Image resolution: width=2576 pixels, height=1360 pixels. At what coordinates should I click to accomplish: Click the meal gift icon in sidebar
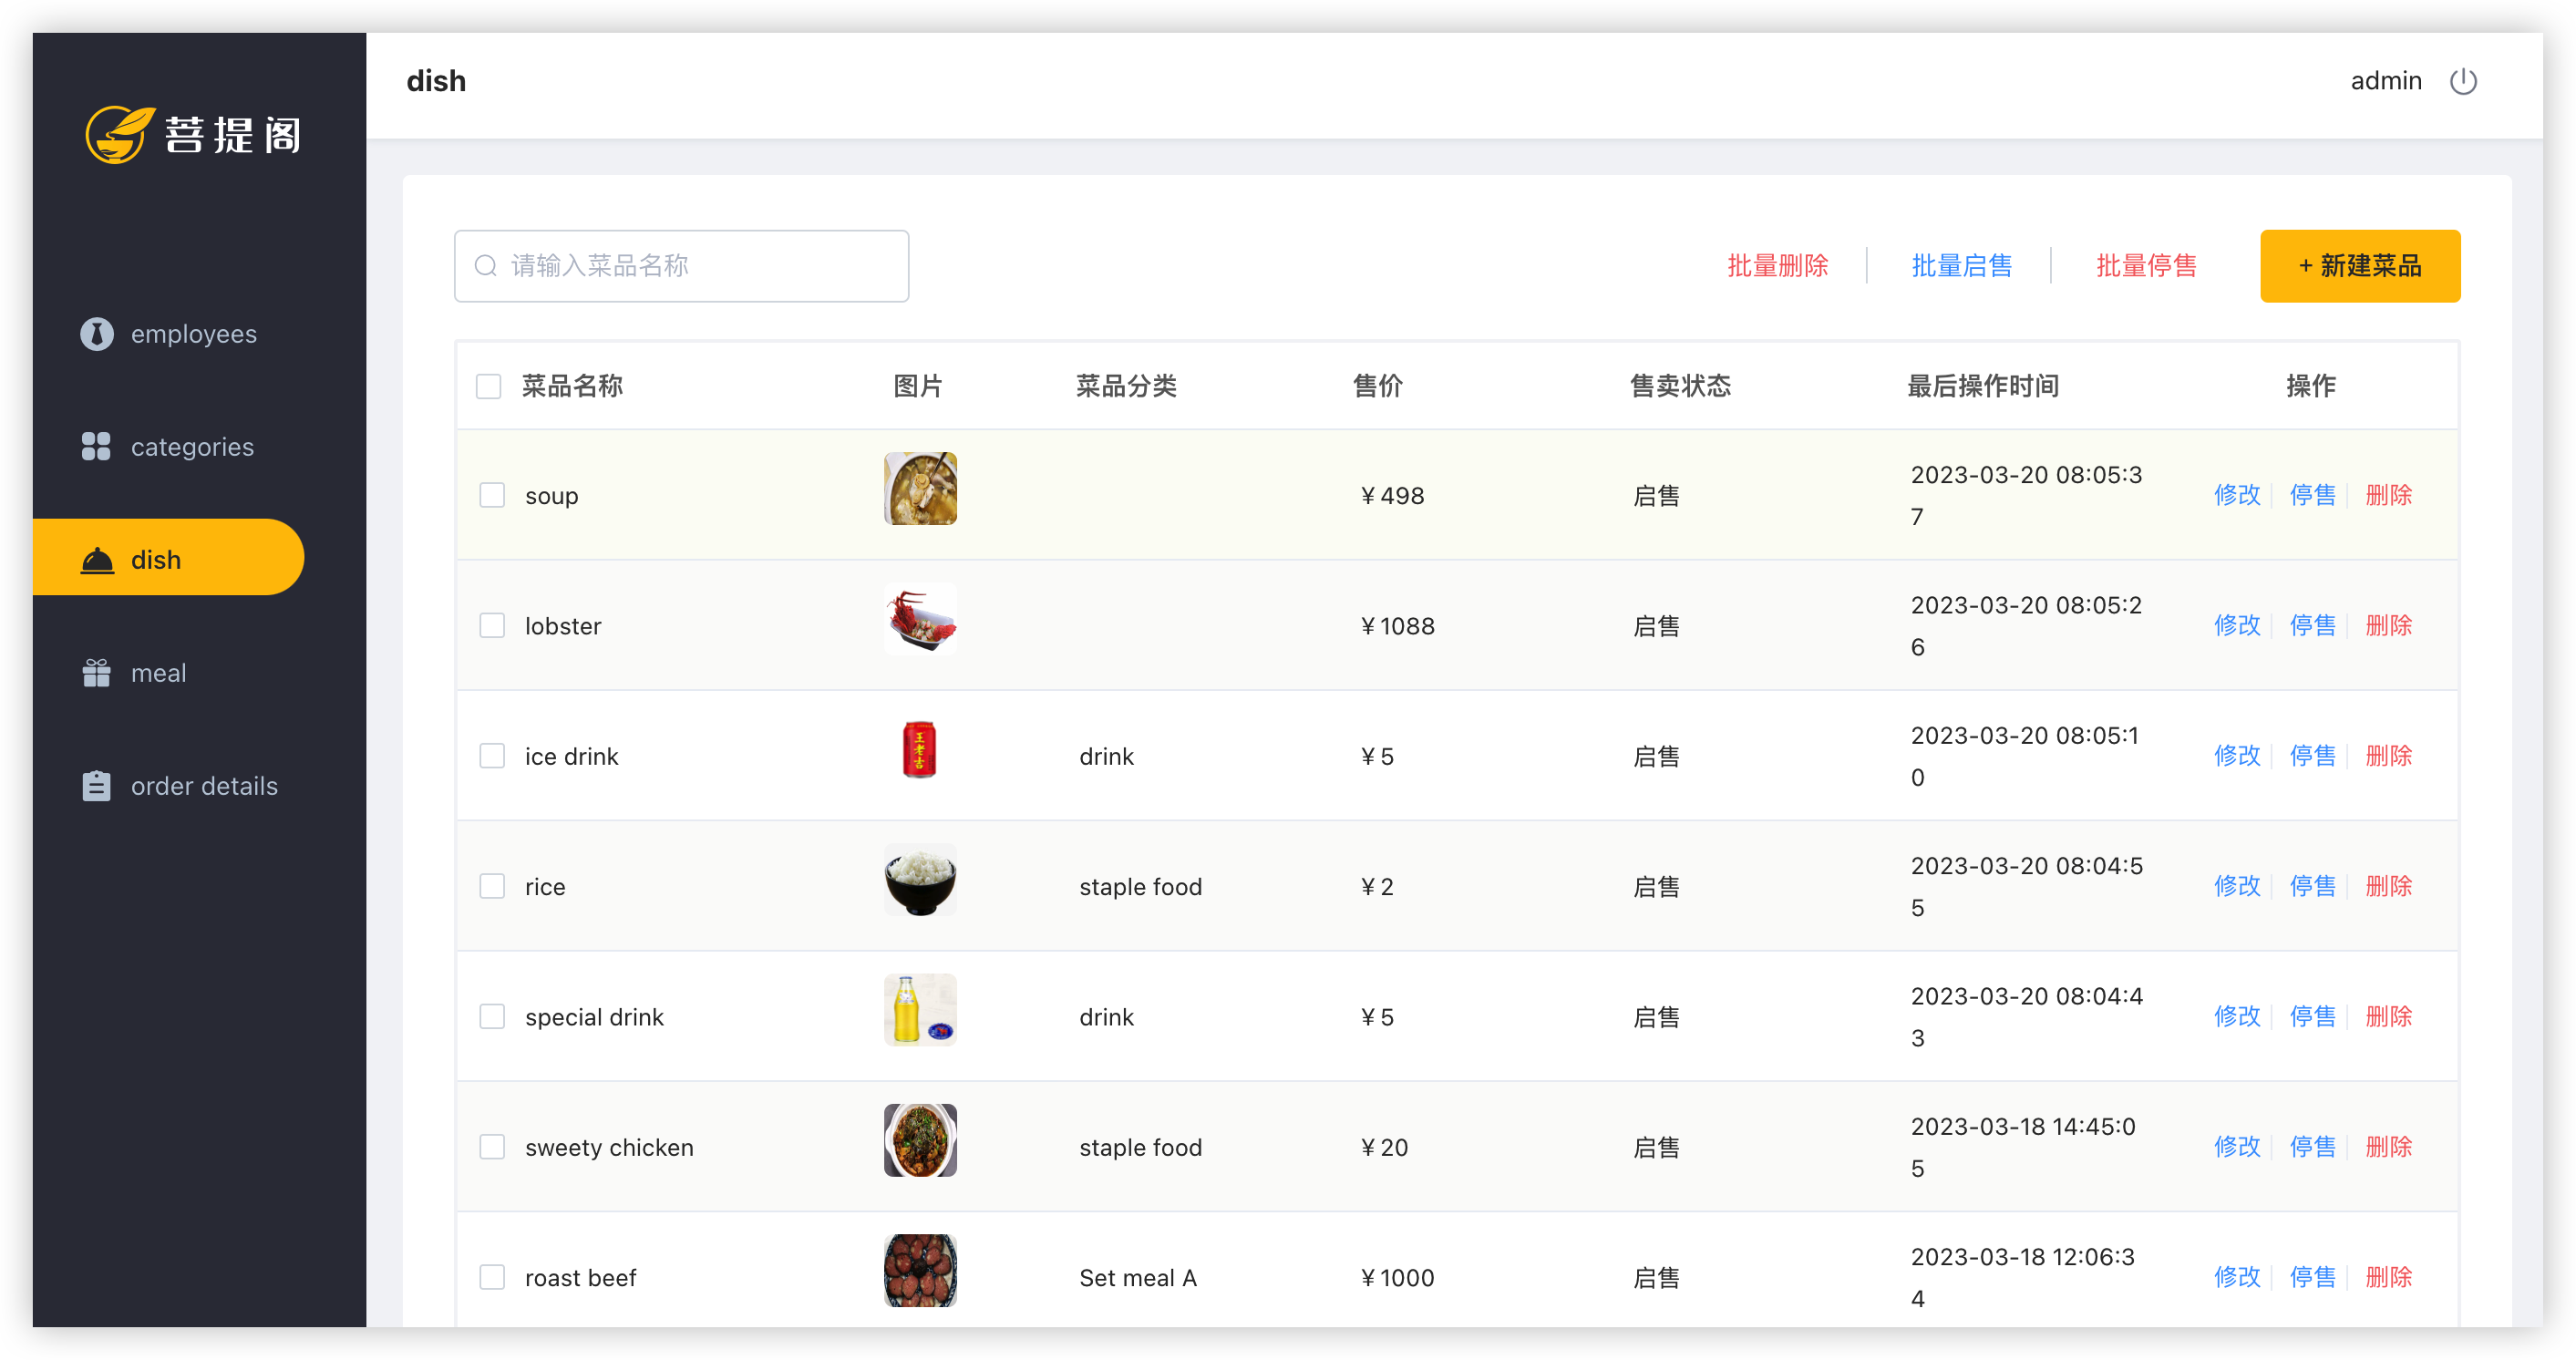click(96, 673)
